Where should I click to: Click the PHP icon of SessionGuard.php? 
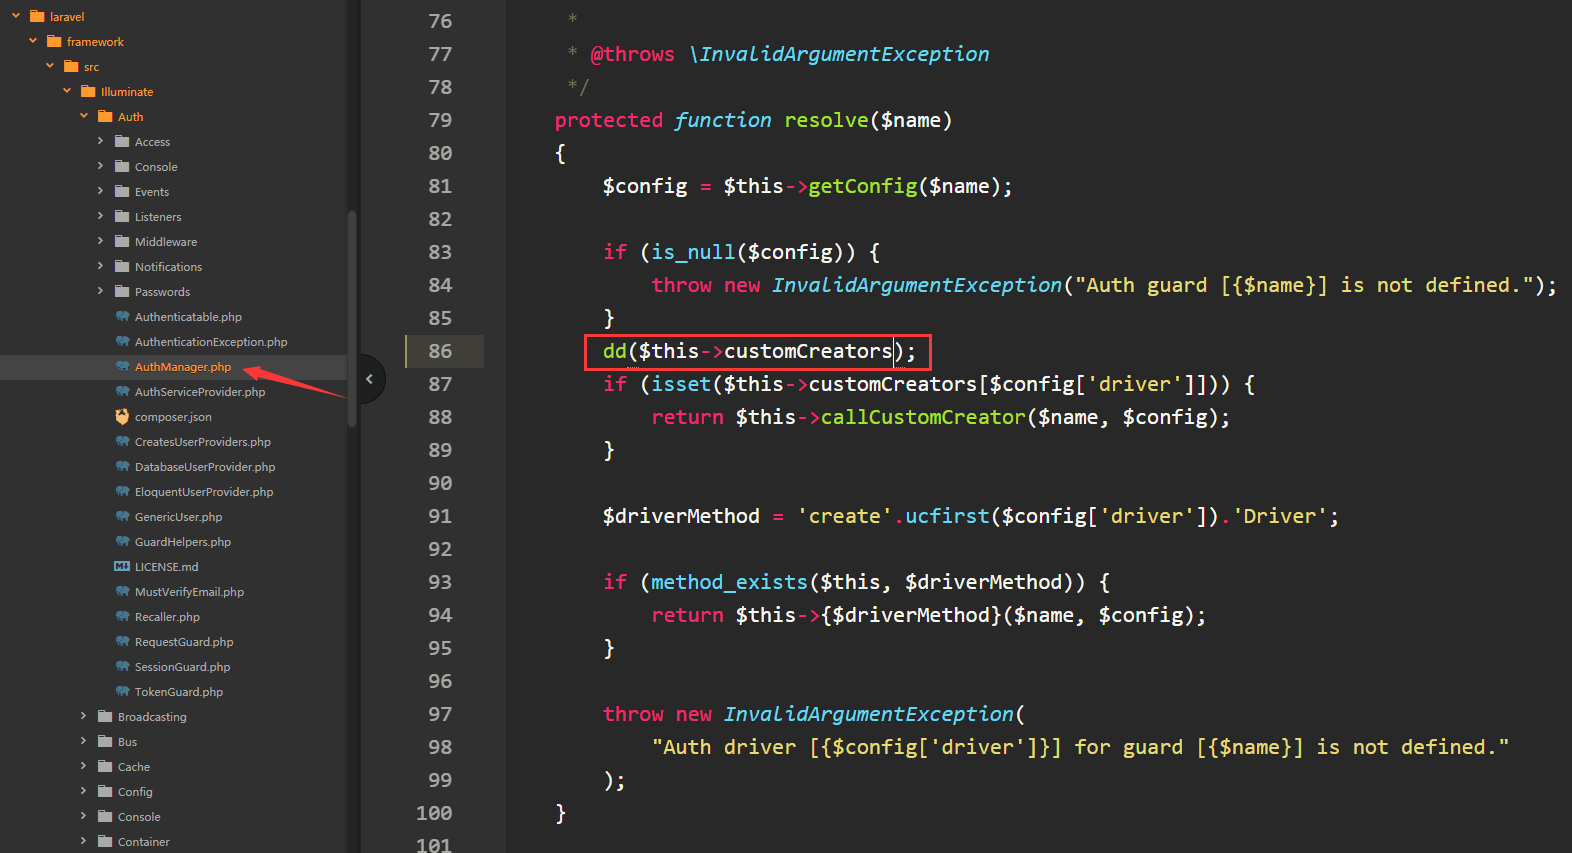click(122, 666)
